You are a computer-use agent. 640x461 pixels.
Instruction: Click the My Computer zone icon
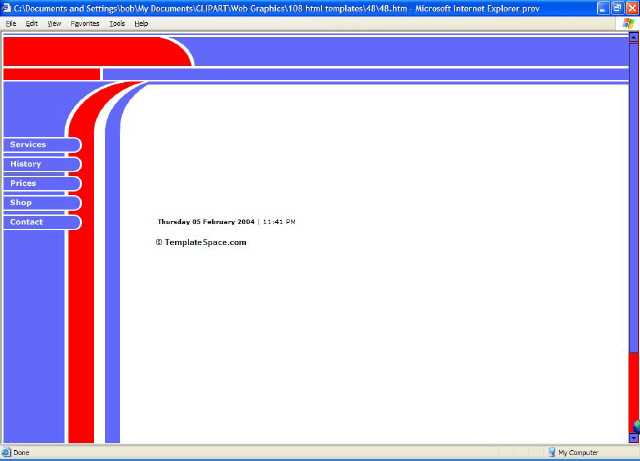click(551, 452)
